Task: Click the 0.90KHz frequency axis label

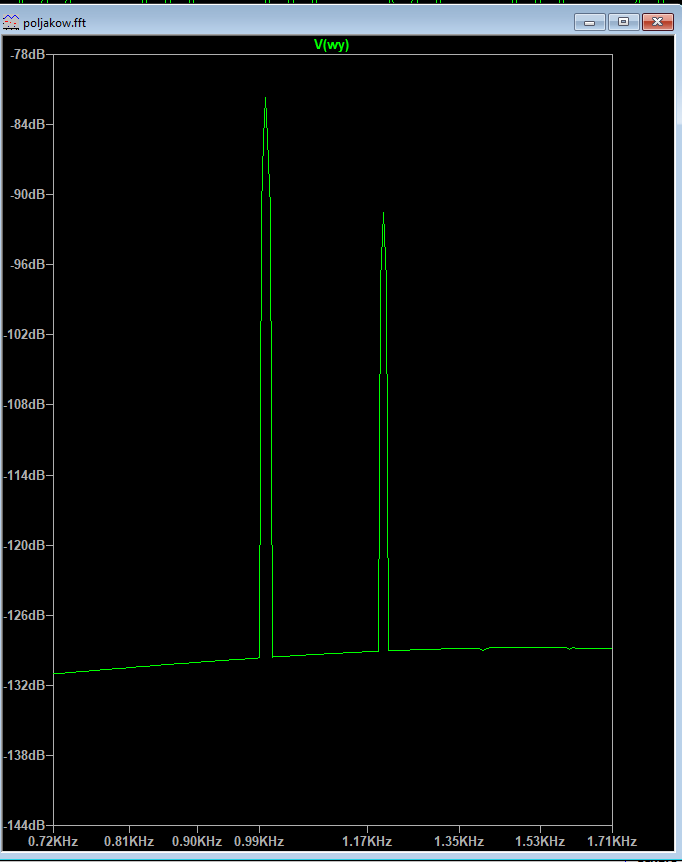Action: [196, 841]
